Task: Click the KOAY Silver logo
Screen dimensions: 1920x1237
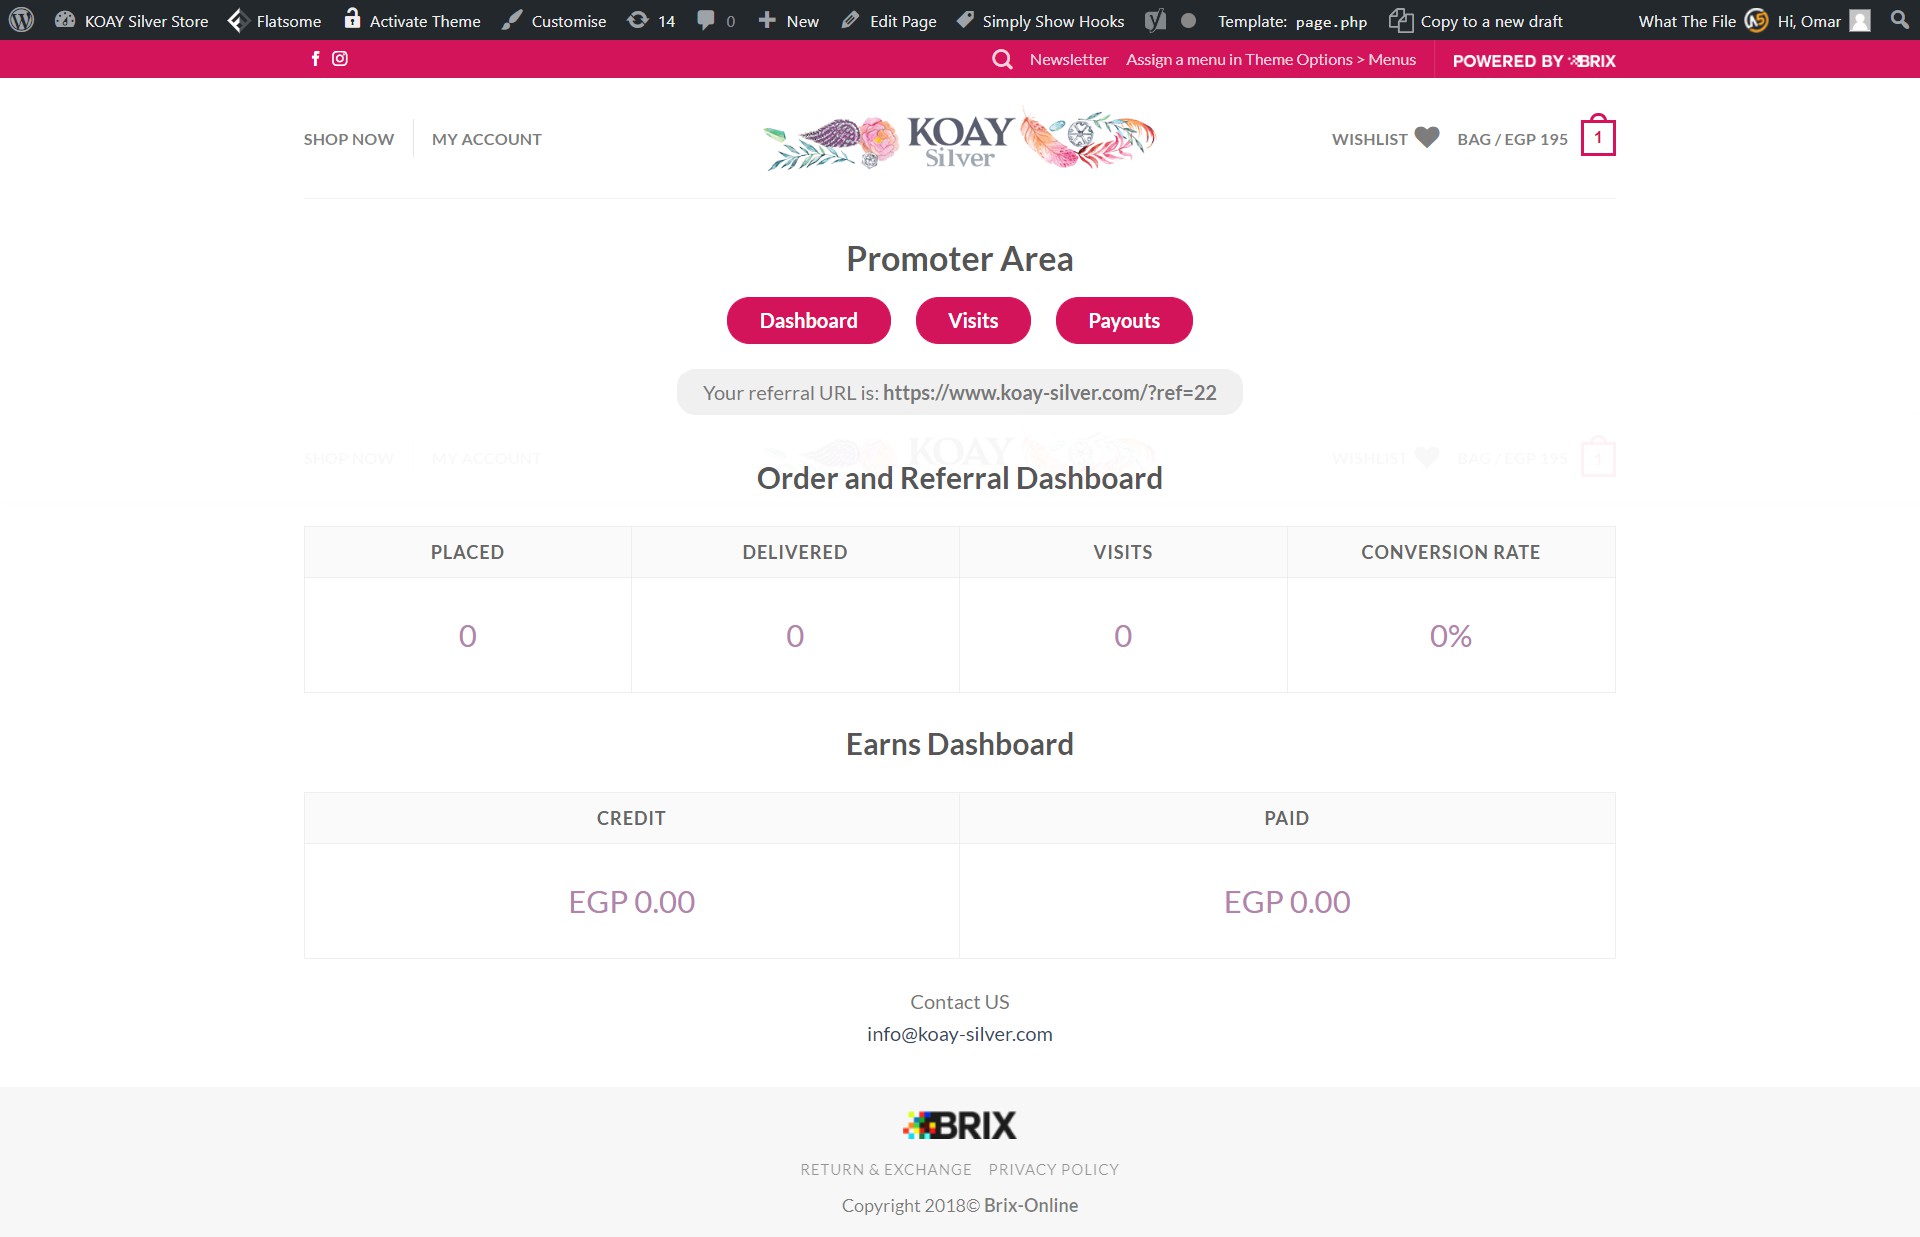Action: coord(959,141)
